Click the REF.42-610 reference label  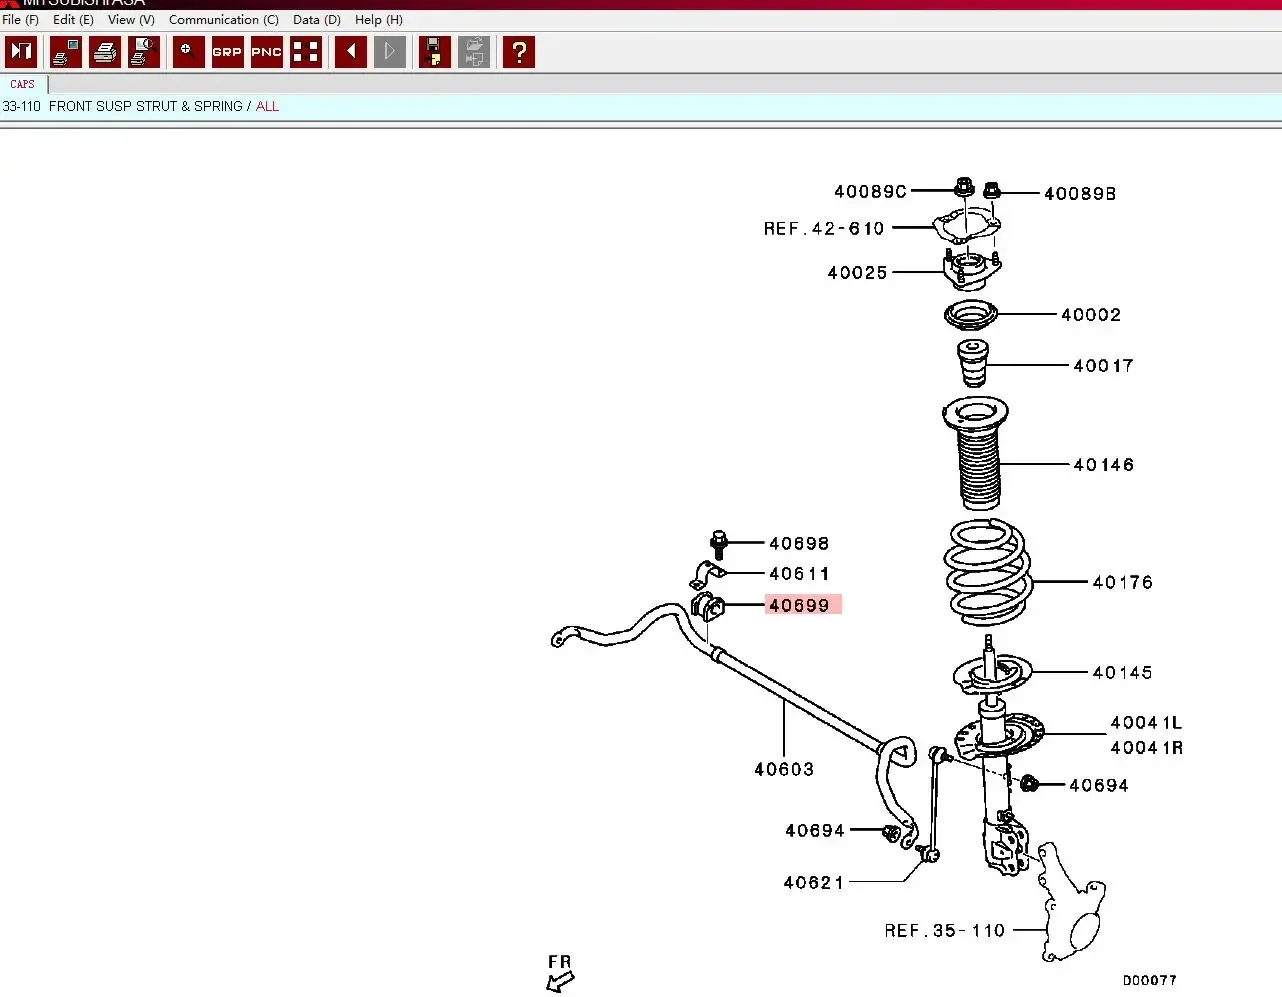pyautogui.click(x=824, y=229)
